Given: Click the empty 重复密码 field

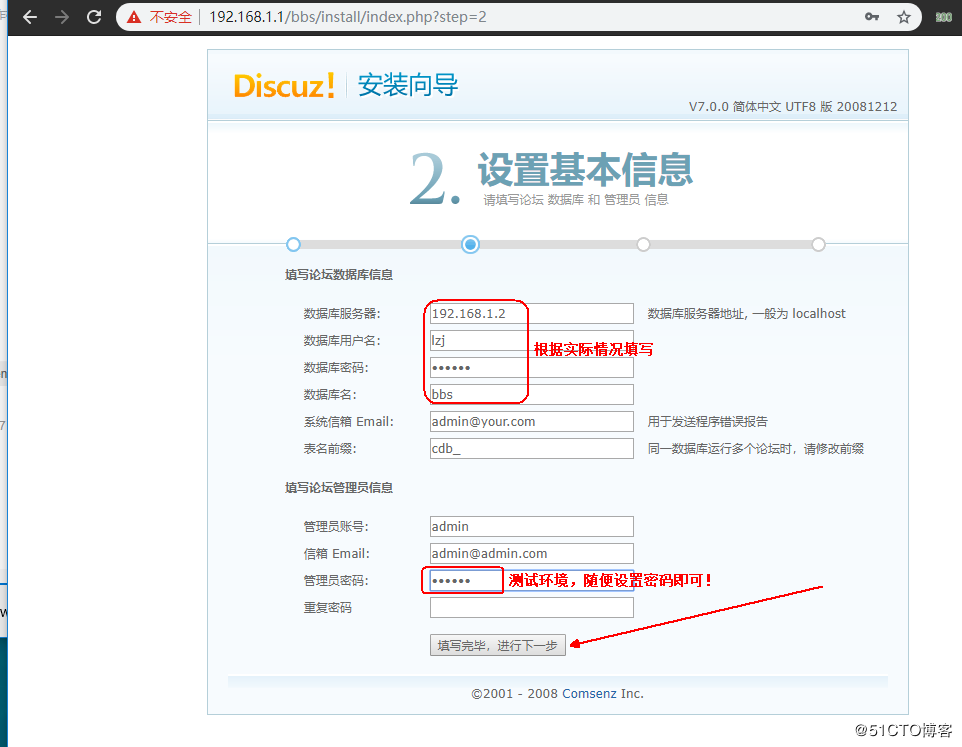Looking at the screenshot, I should click(531, 607).
